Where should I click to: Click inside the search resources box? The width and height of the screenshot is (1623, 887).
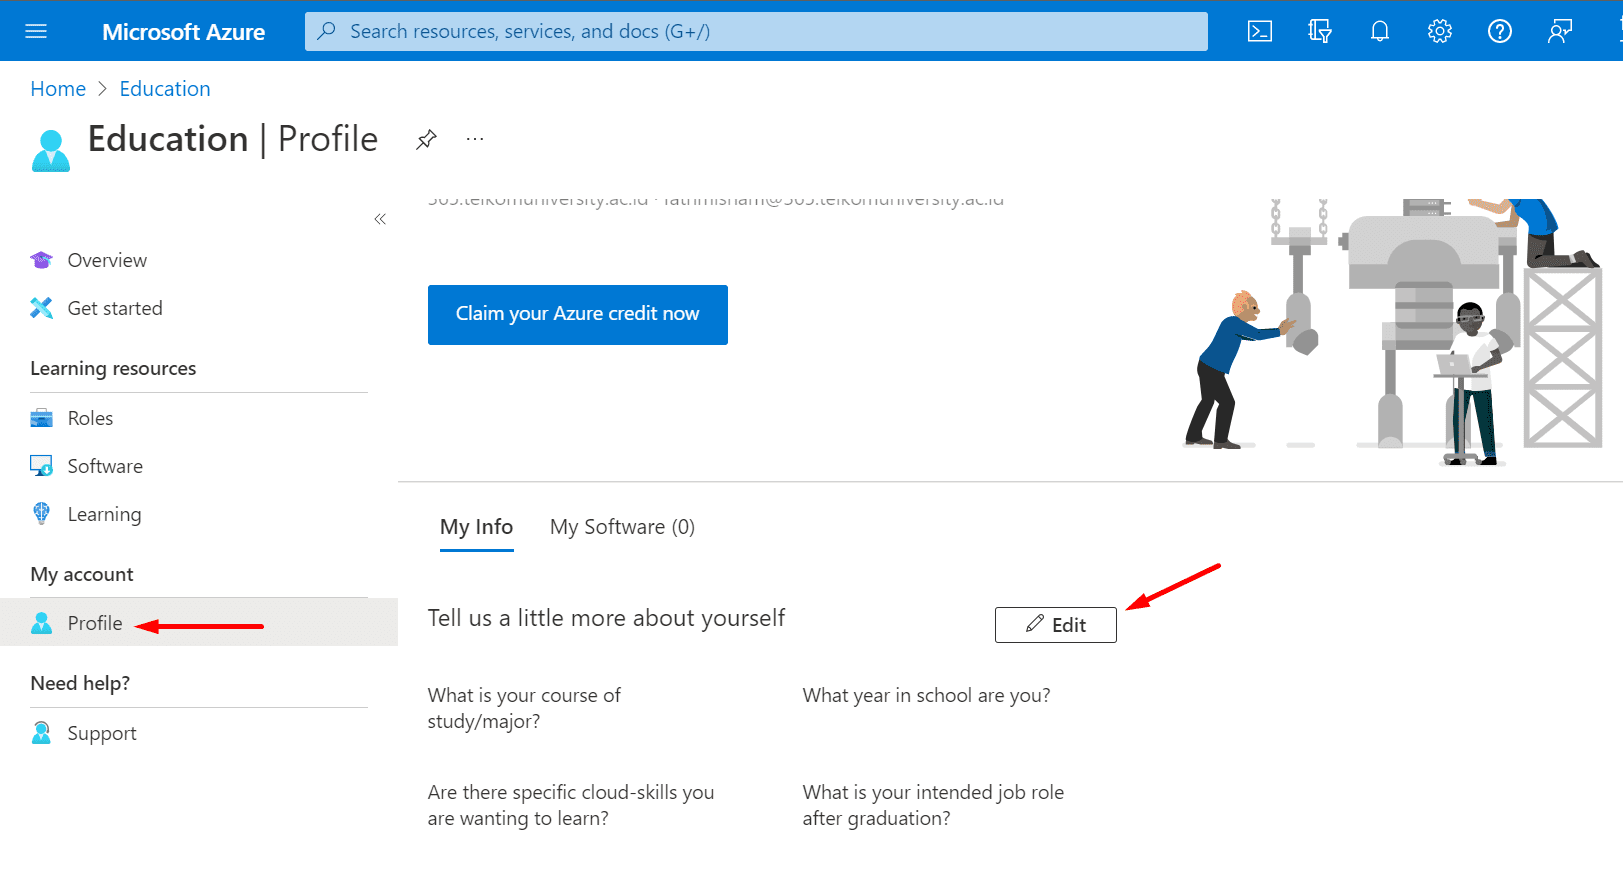(756, 31)
